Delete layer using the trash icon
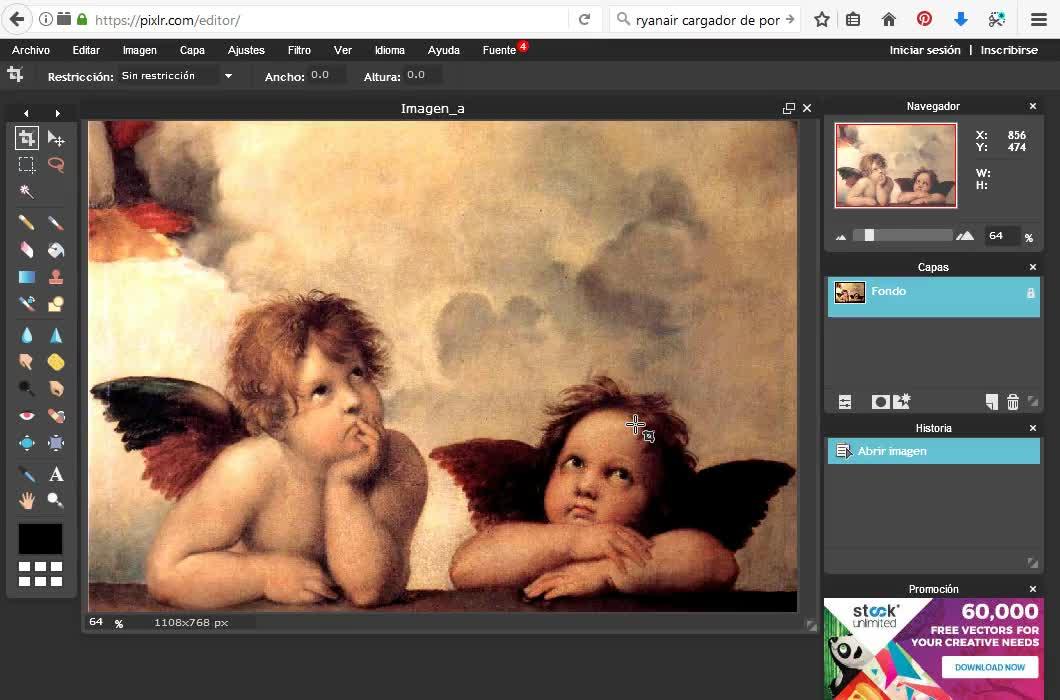 (x=1012, y=402)
